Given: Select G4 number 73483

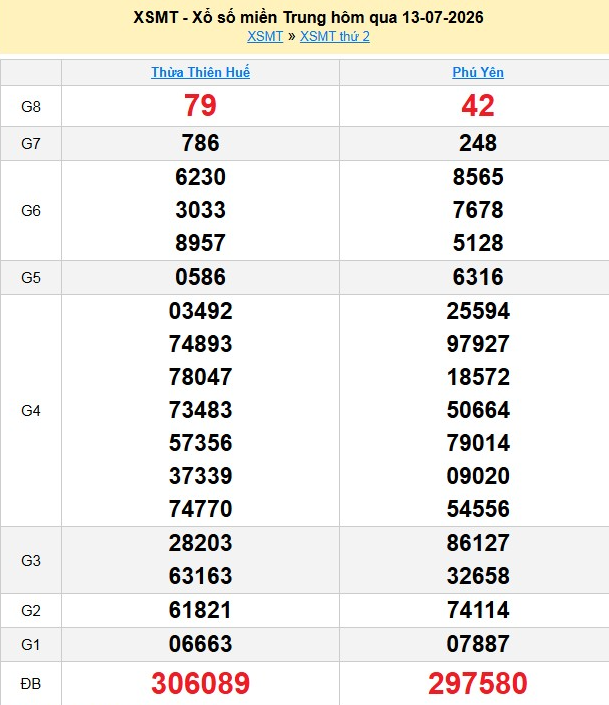Looking at the screenshot, I should [200, 410].
